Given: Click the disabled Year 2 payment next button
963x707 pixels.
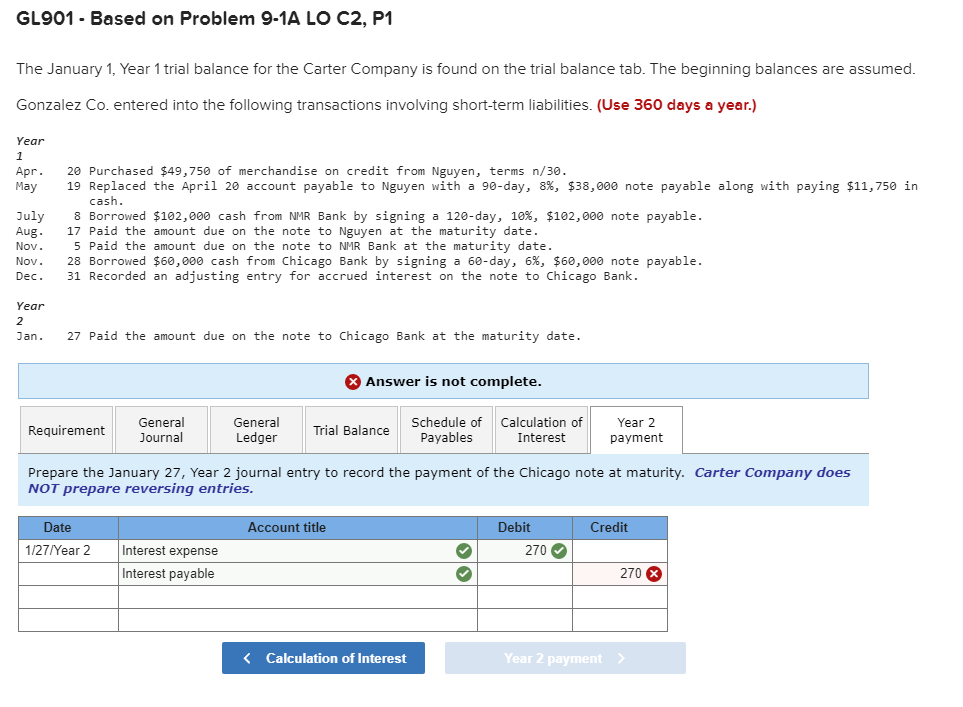Looking at the screenshot, I should (565, 658).
